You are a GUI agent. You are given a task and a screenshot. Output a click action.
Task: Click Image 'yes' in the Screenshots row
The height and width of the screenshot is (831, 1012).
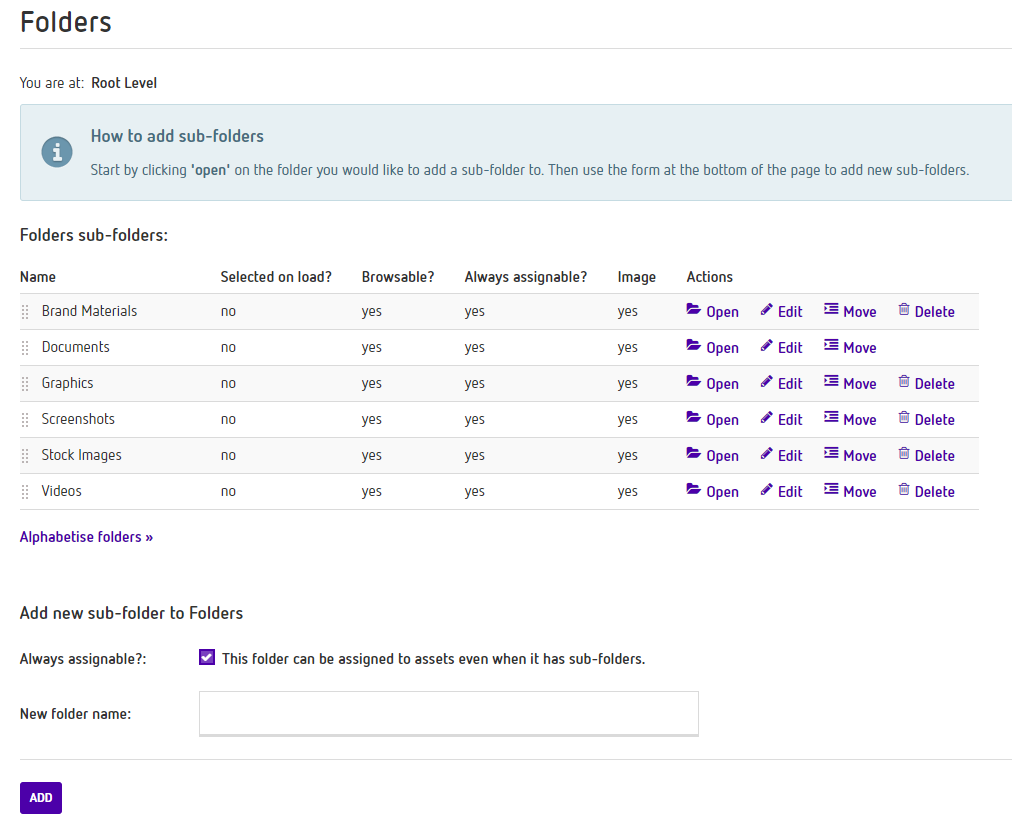click(627, 420)
